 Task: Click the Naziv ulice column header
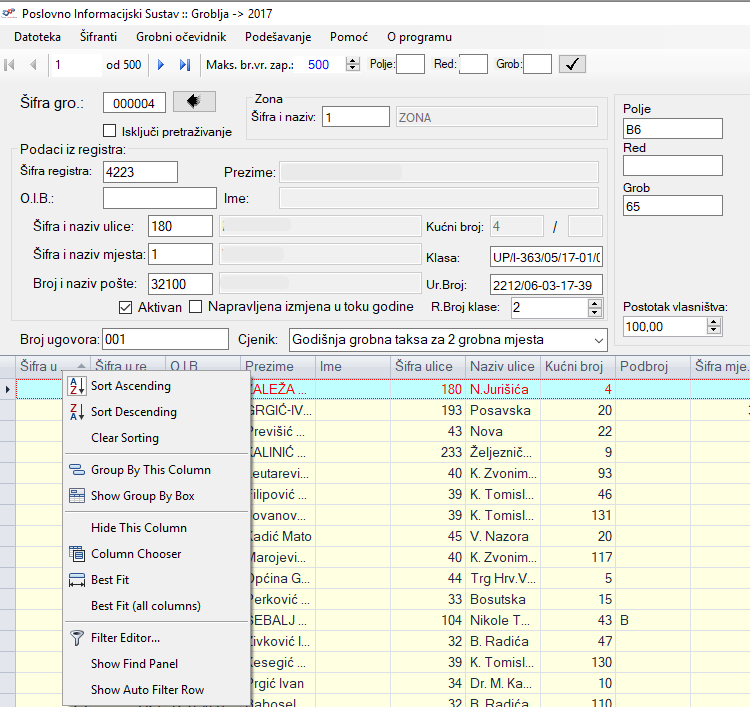click(x=502, y=367)
